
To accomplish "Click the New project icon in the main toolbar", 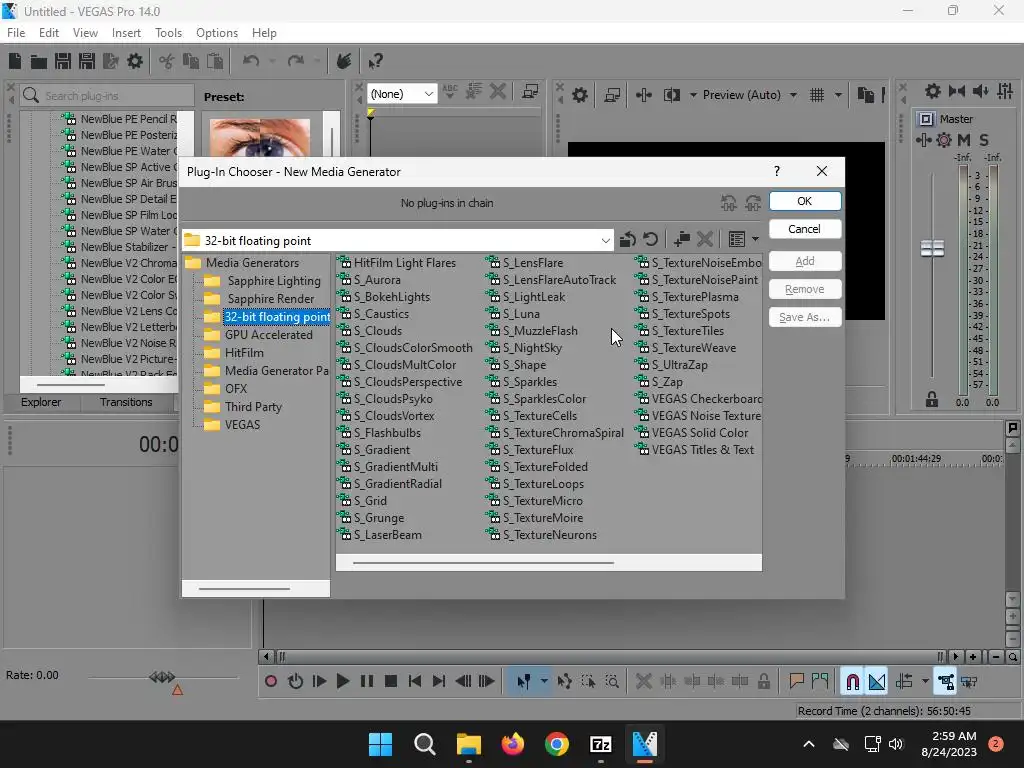I will click(15, 61).
